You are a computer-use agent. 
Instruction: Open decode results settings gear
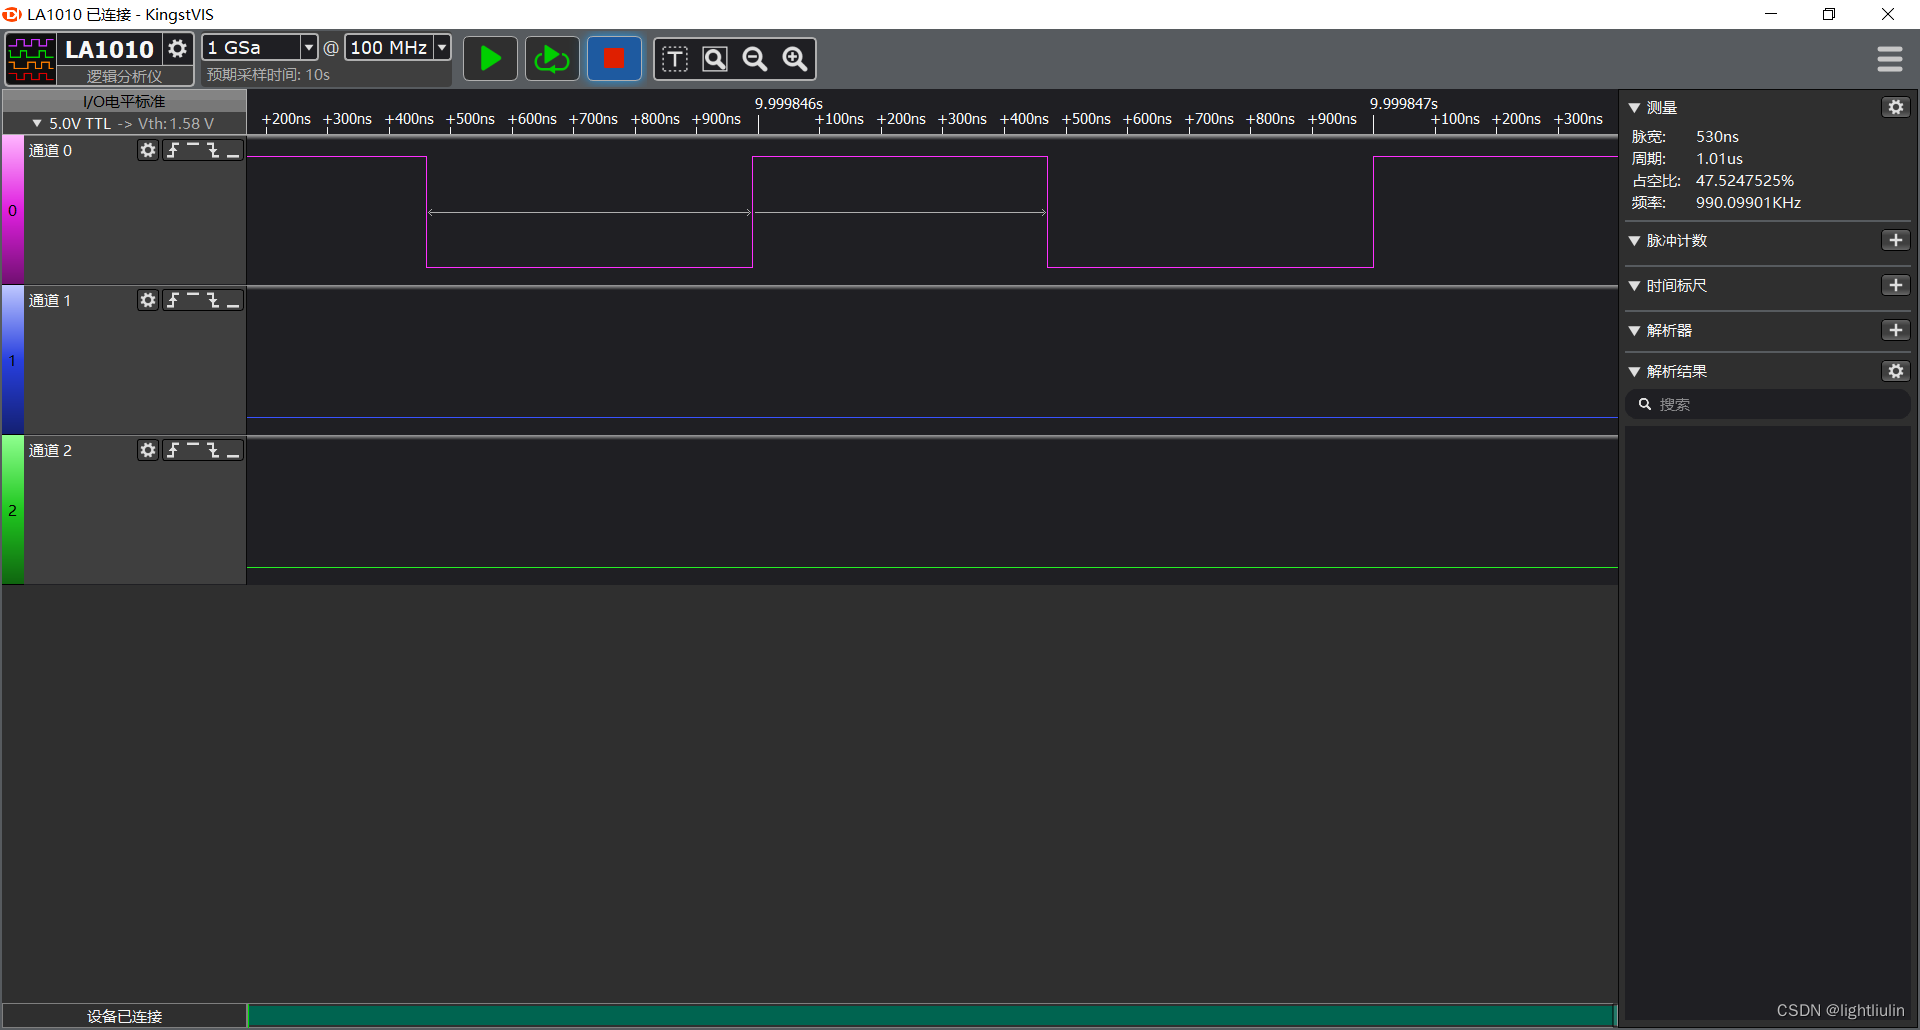1896,371
